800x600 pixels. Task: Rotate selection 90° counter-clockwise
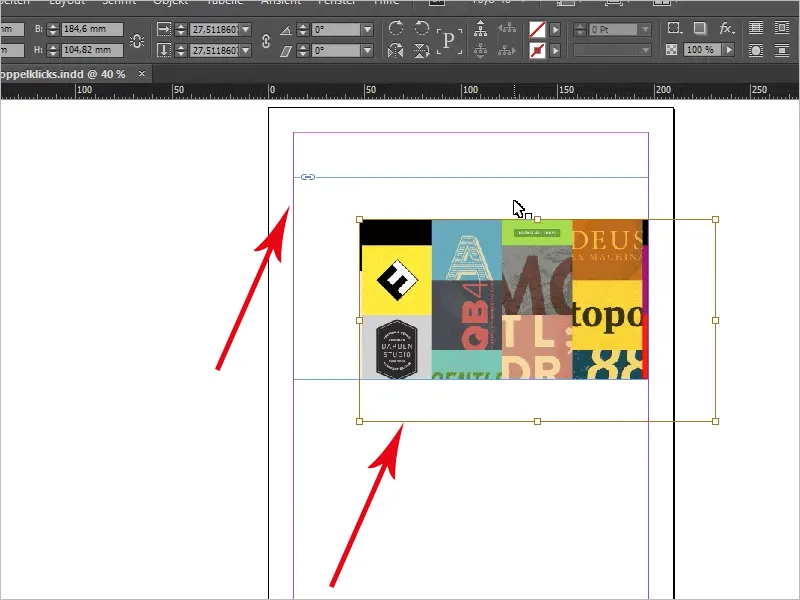(x=421, y=28)
